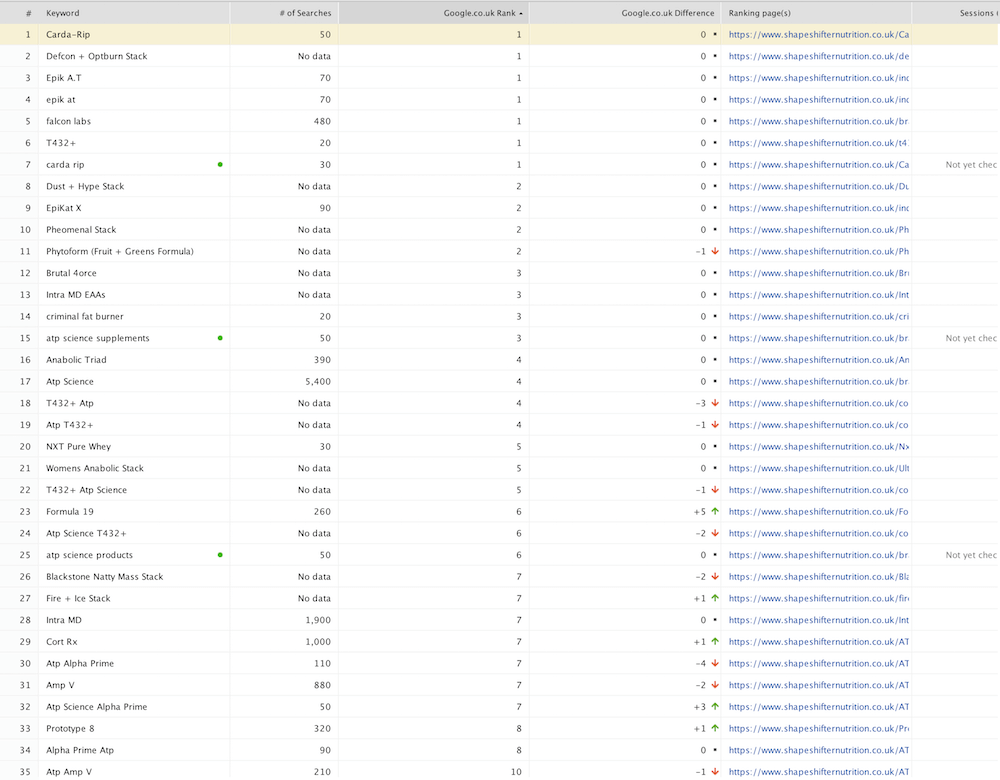Image resolution: width=1000 pixels, height=780 pixels.
Task: Click green dot beside atp science products
Action: 220,555
